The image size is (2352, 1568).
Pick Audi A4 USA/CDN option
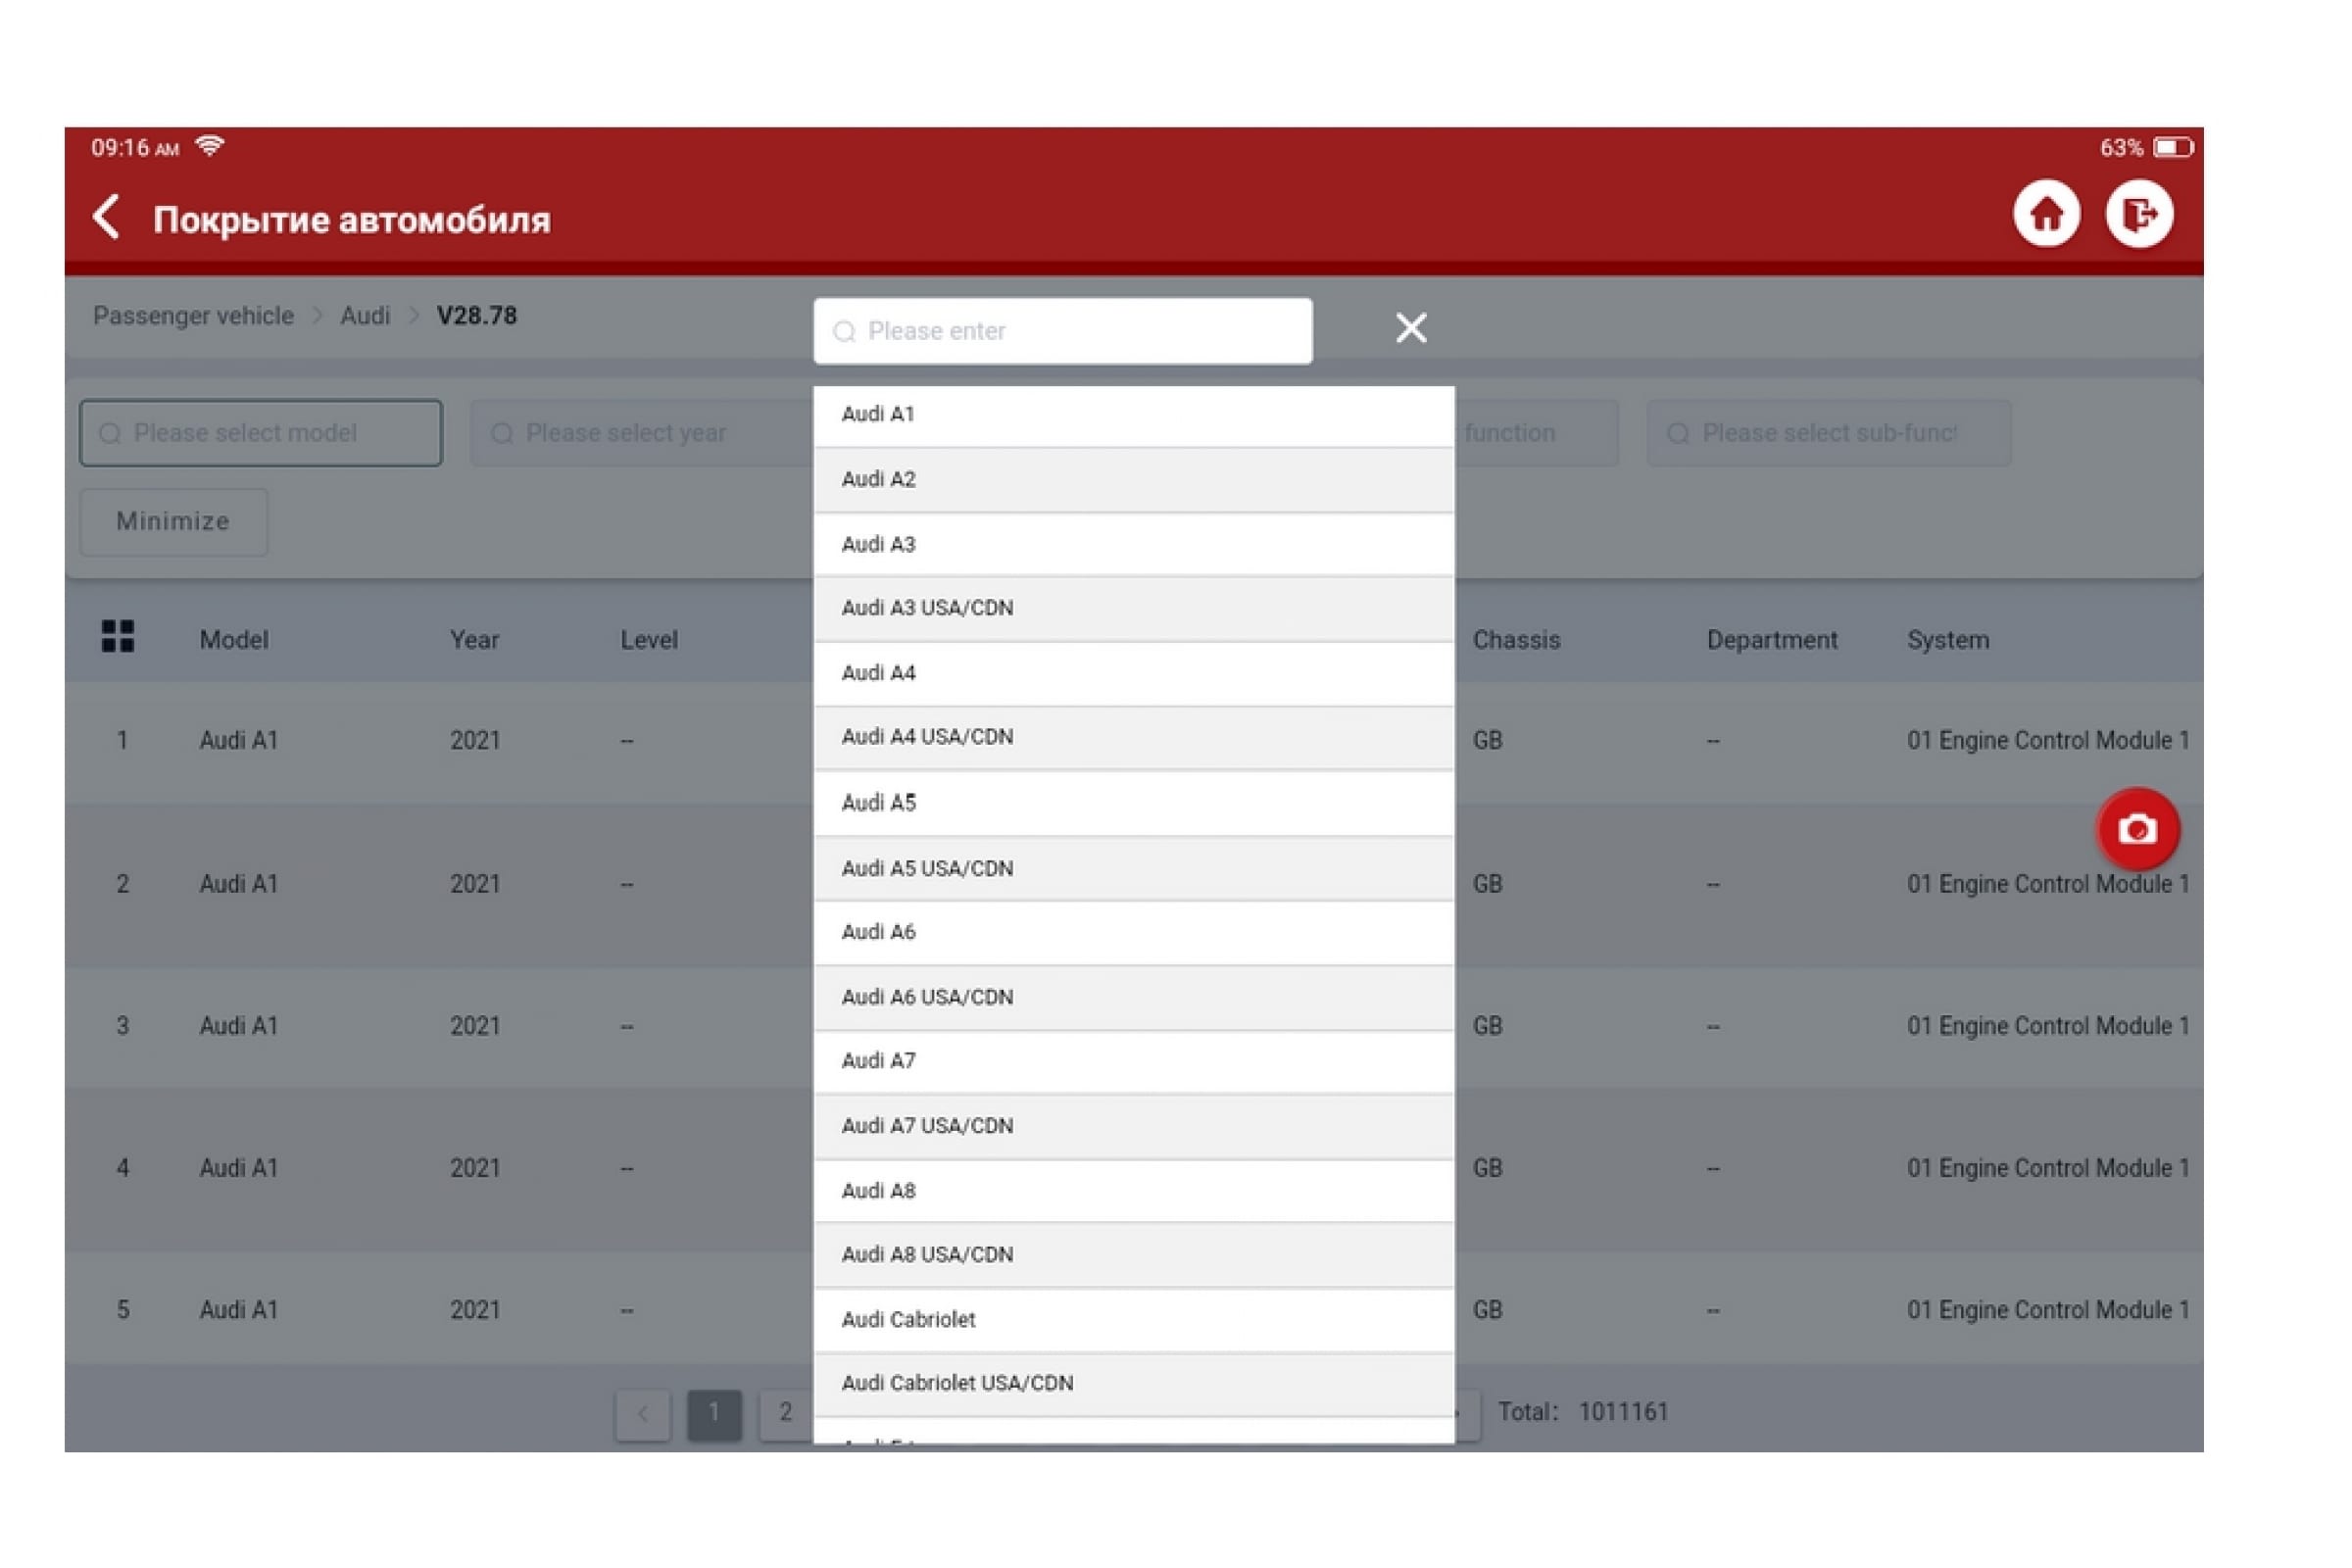(1134, 738)
